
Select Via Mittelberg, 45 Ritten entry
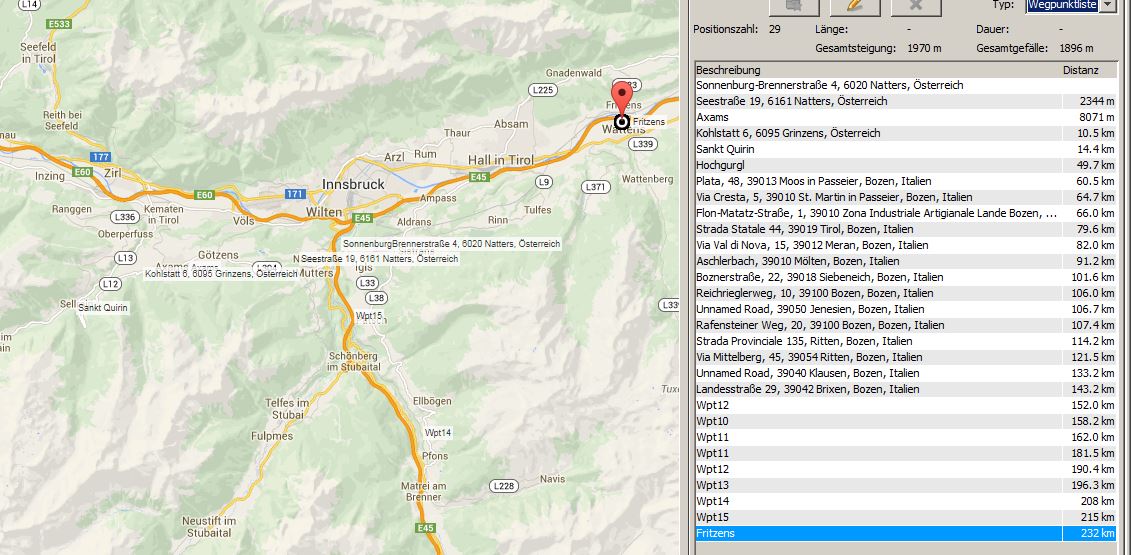[878, 358]
